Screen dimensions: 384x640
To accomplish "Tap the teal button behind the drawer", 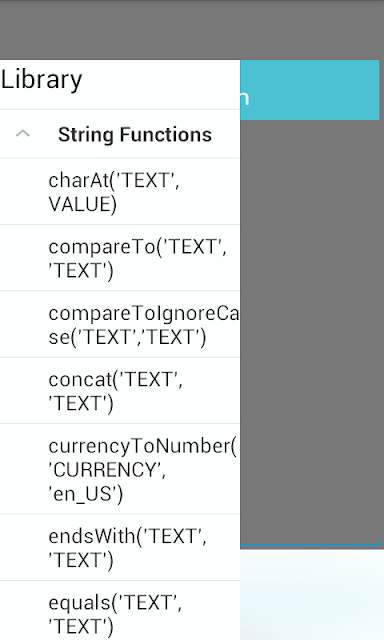I will tap(310, 90).
